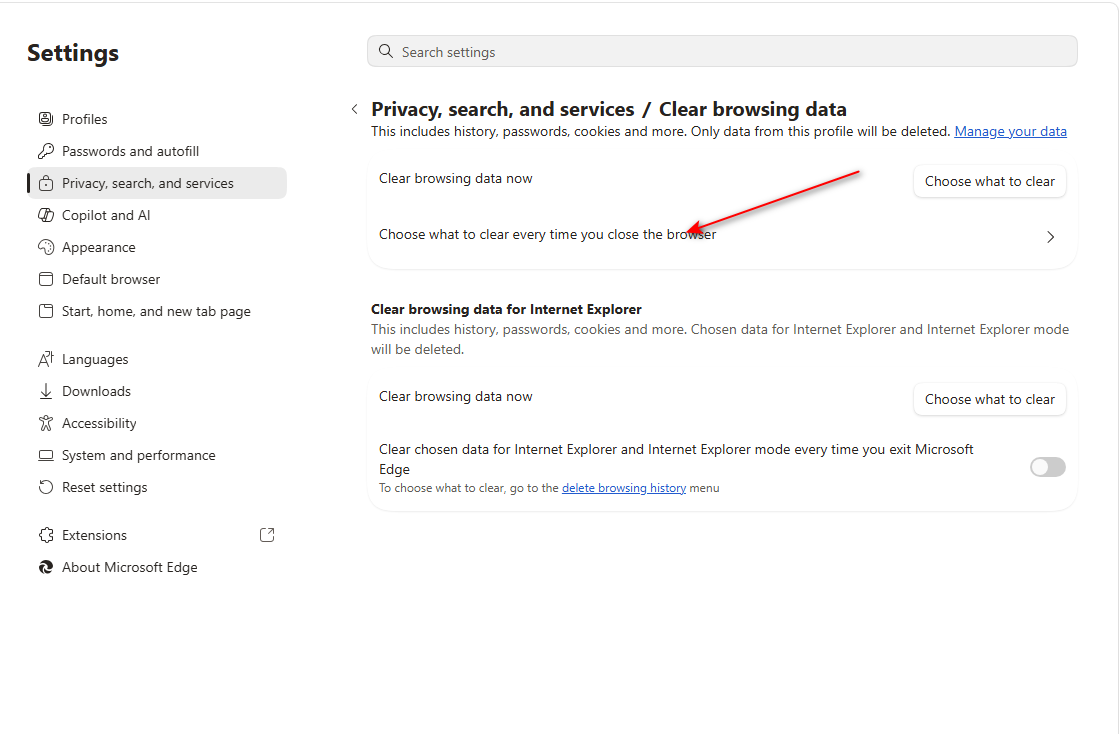Click Privacy, search, and services breadcrumb

pyautogui.click(x=502, y=109)
